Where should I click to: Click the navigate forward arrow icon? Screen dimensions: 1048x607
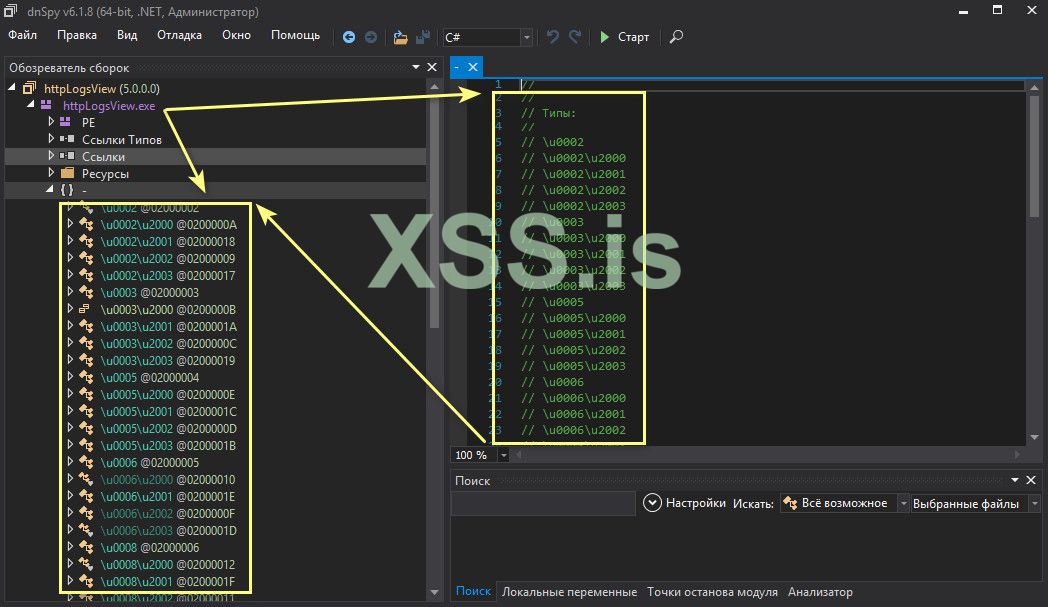(x=370, y=37)
